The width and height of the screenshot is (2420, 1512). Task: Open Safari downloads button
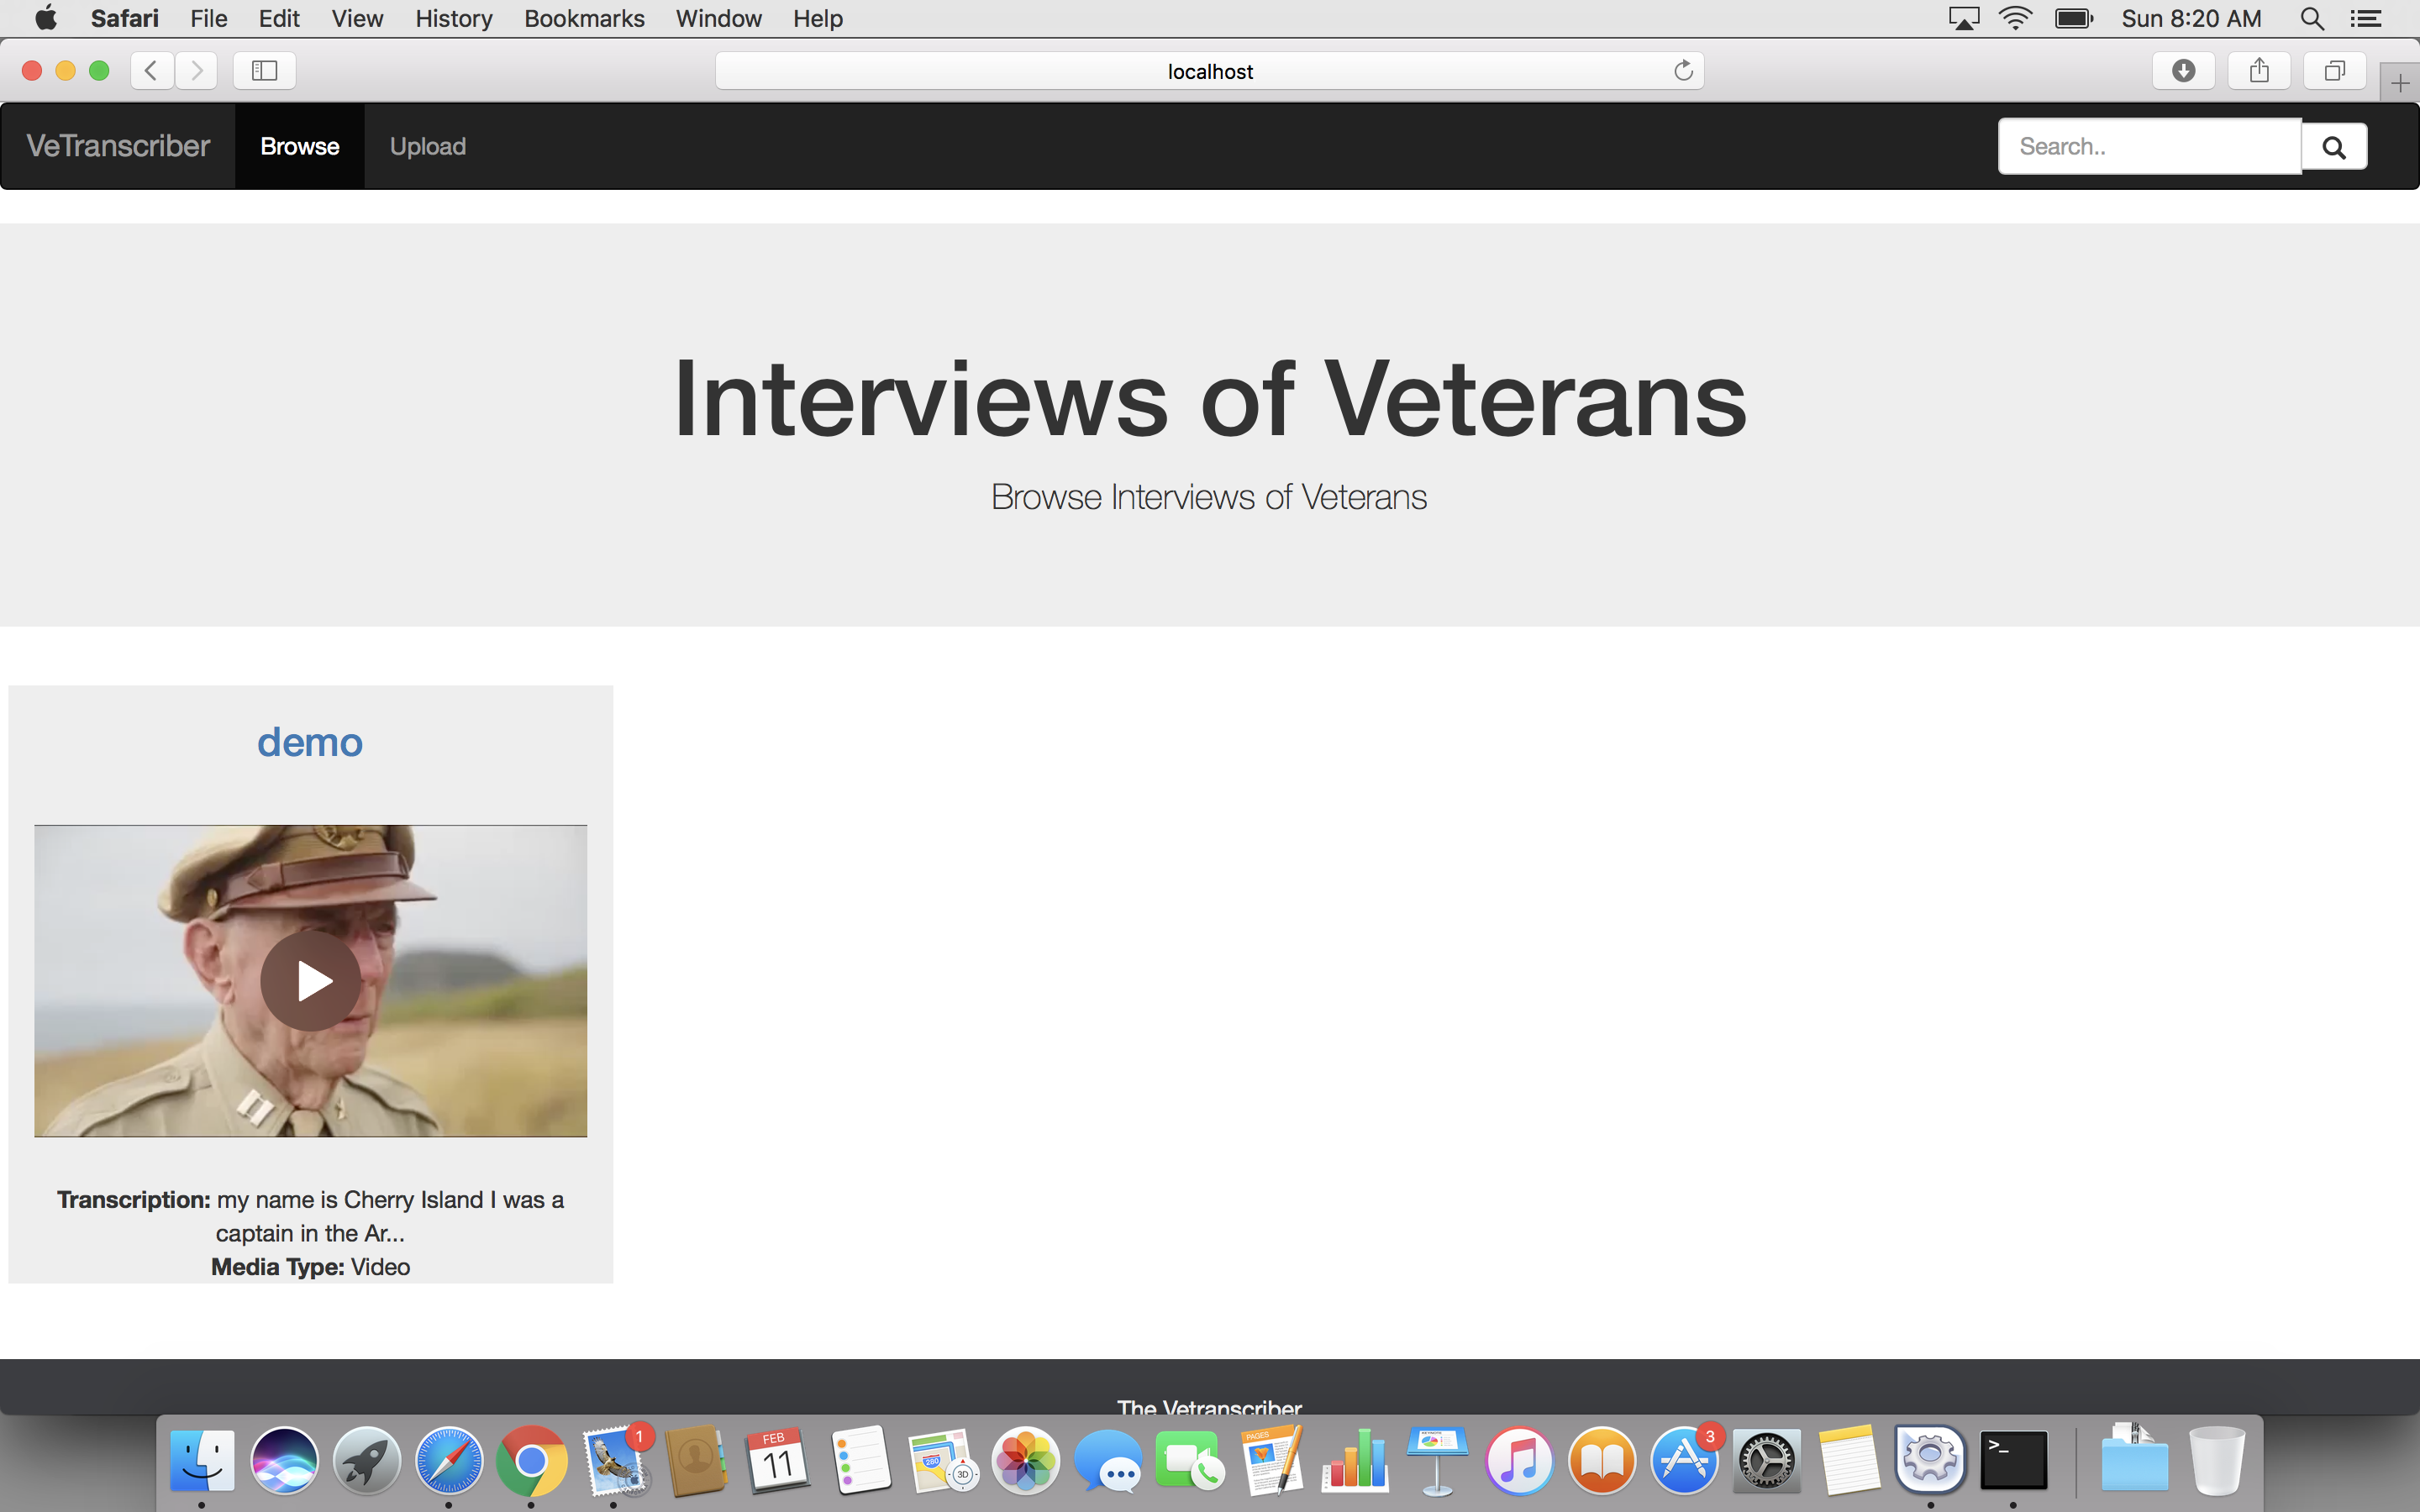point(2183,71)
